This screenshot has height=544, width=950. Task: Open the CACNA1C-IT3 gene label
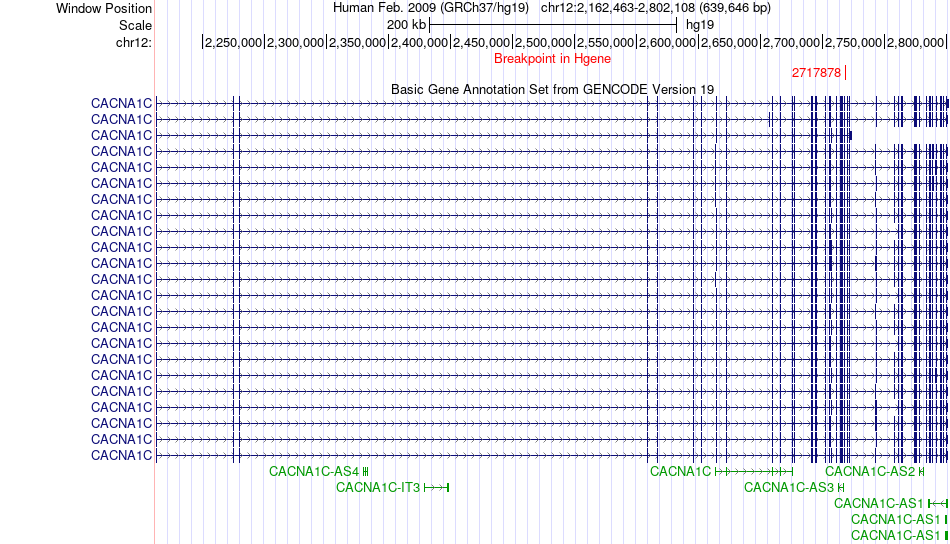378,487
